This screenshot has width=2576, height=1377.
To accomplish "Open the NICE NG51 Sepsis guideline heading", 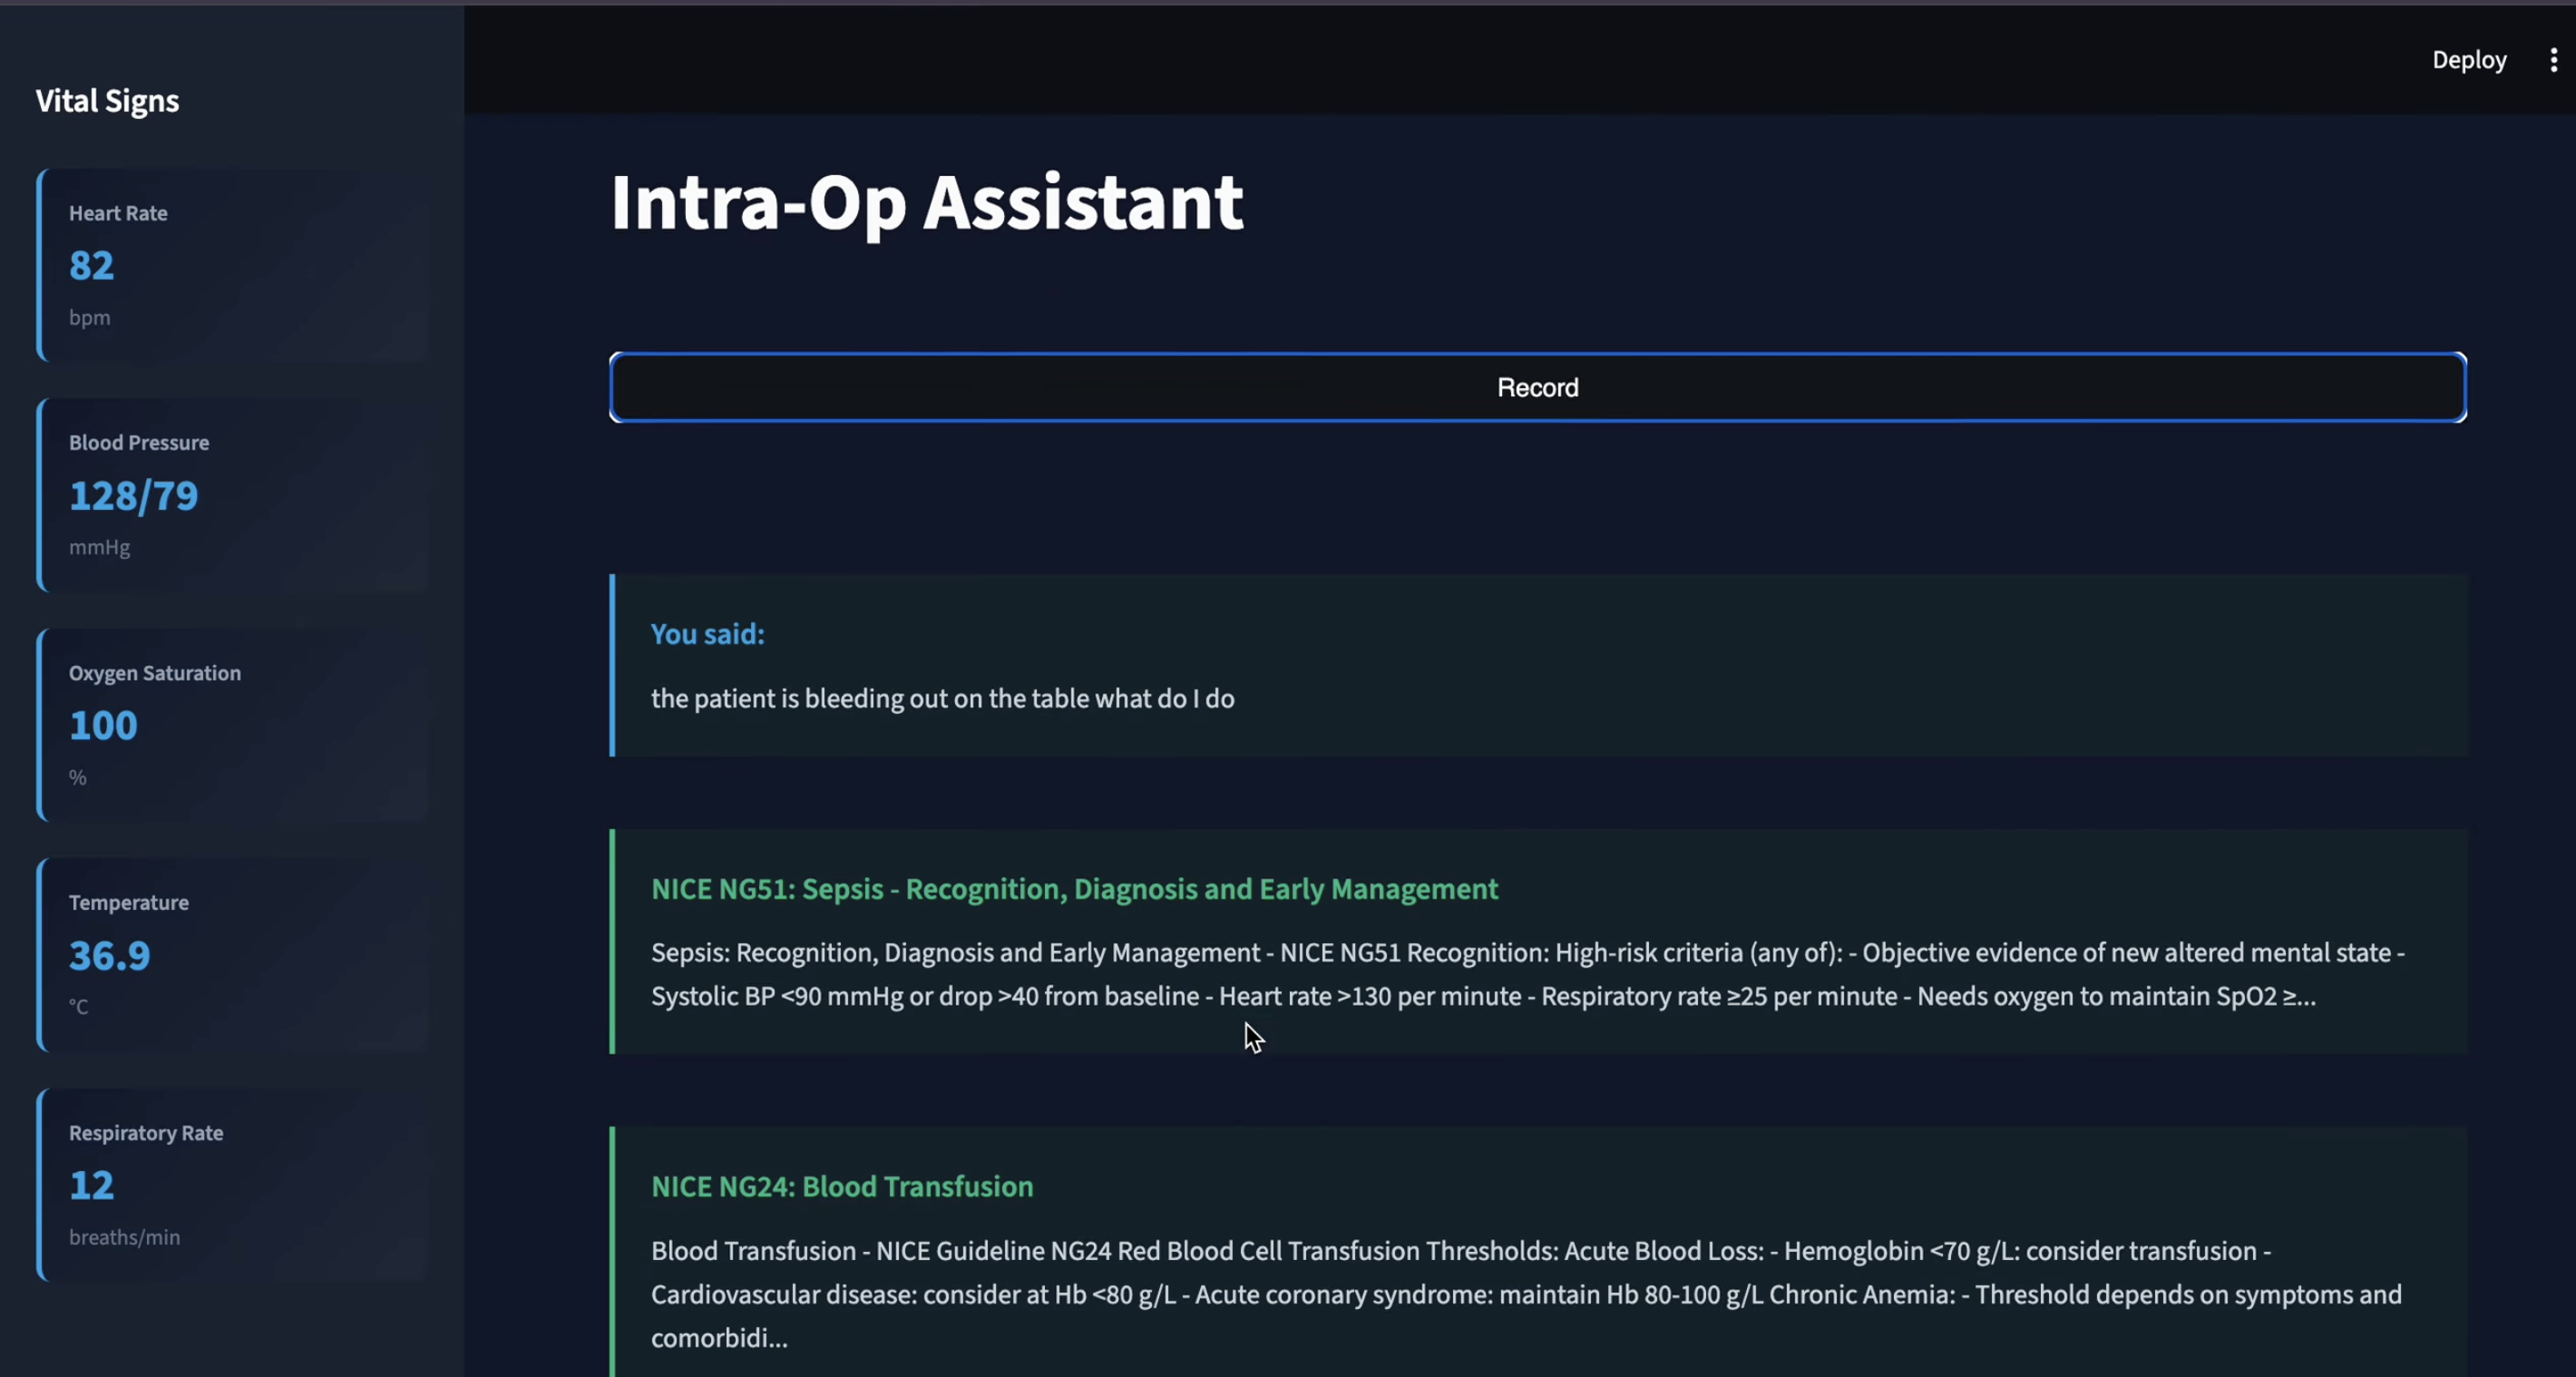I will tap(1074, 889).
